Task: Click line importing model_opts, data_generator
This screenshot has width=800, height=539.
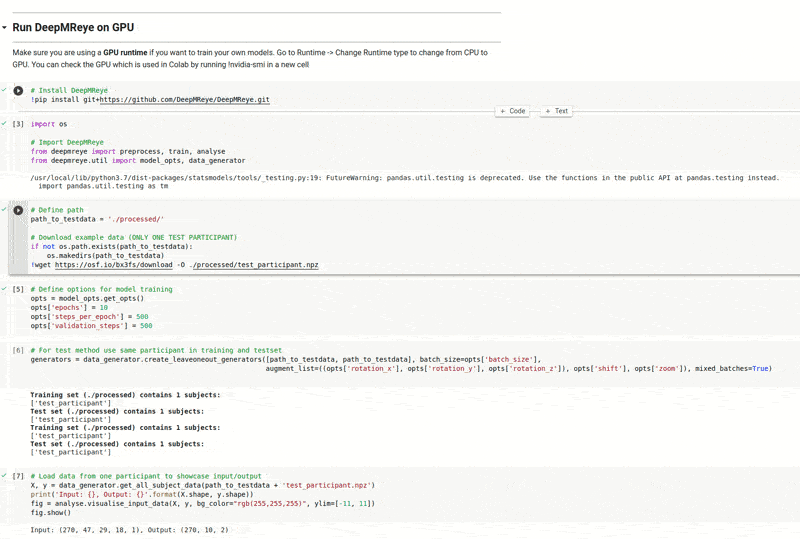Action: pyautogui.click(x=138, y=161)
